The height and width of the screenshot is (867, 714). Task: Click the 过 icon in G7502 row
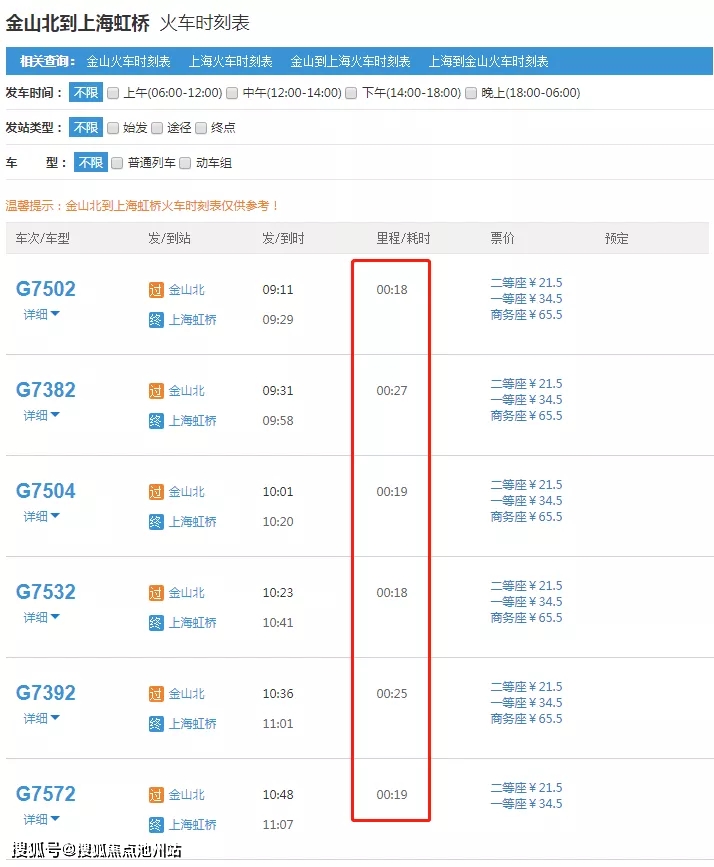tap(156, 290)
